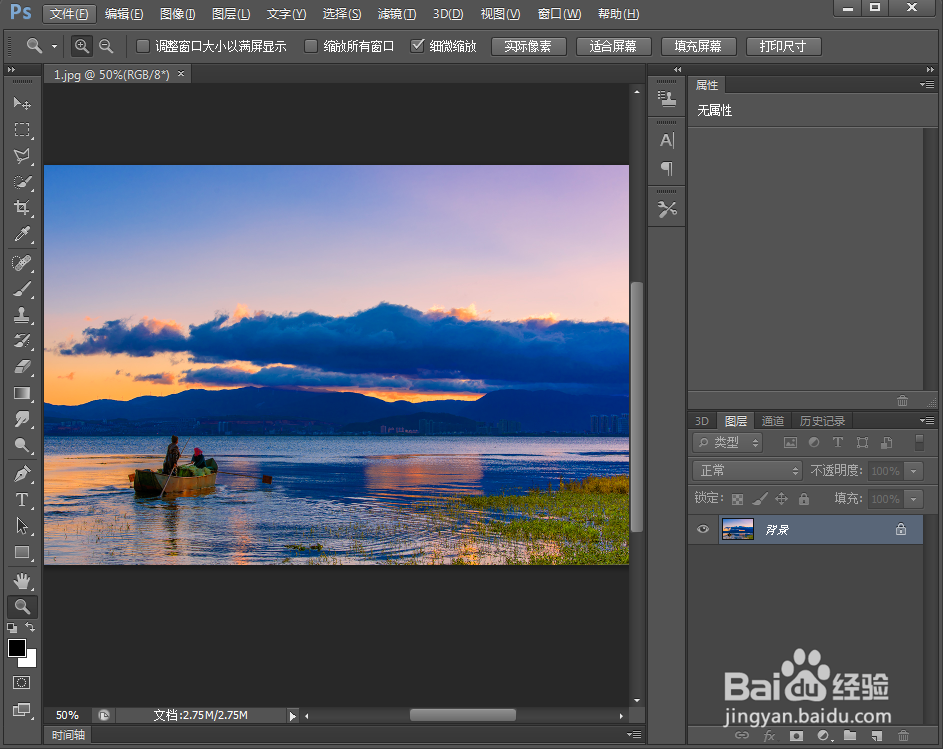Select the Horizontal Type tool
Screen dimensions: 943x749
tap(22, 500)
